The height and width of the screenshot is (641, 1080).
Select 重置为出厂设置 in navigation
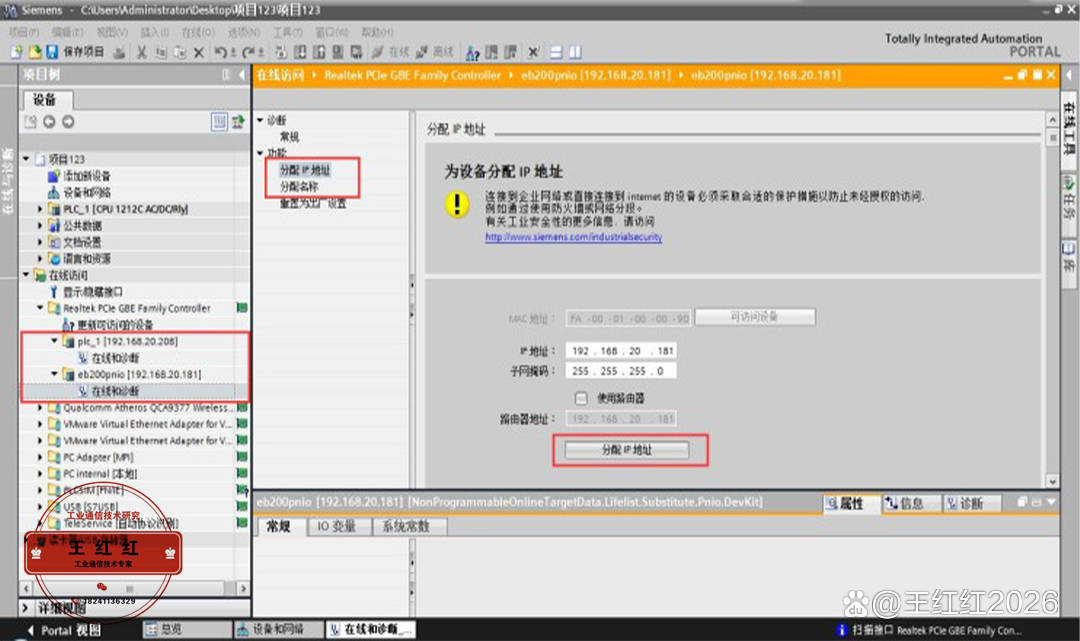pyautogui.click(x=313, y=204)
